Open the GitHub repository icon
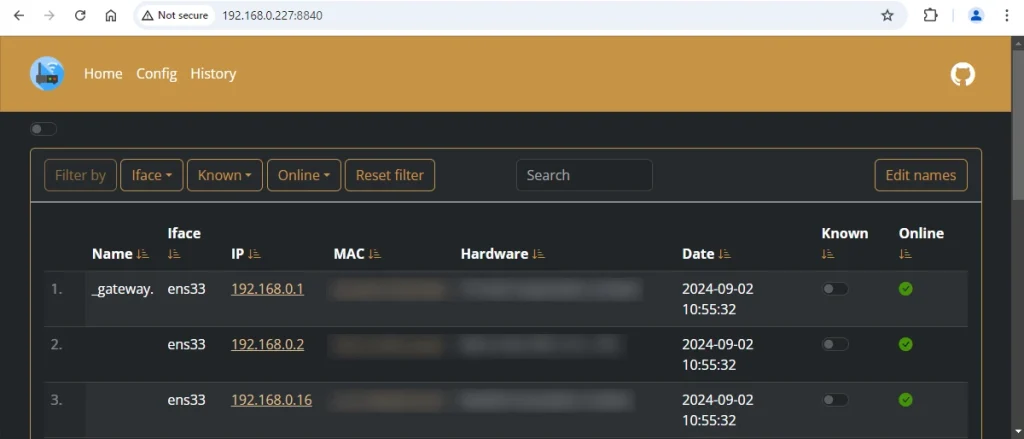The width and height of the screenshot is (1024, 439). (x=962, y=74)
